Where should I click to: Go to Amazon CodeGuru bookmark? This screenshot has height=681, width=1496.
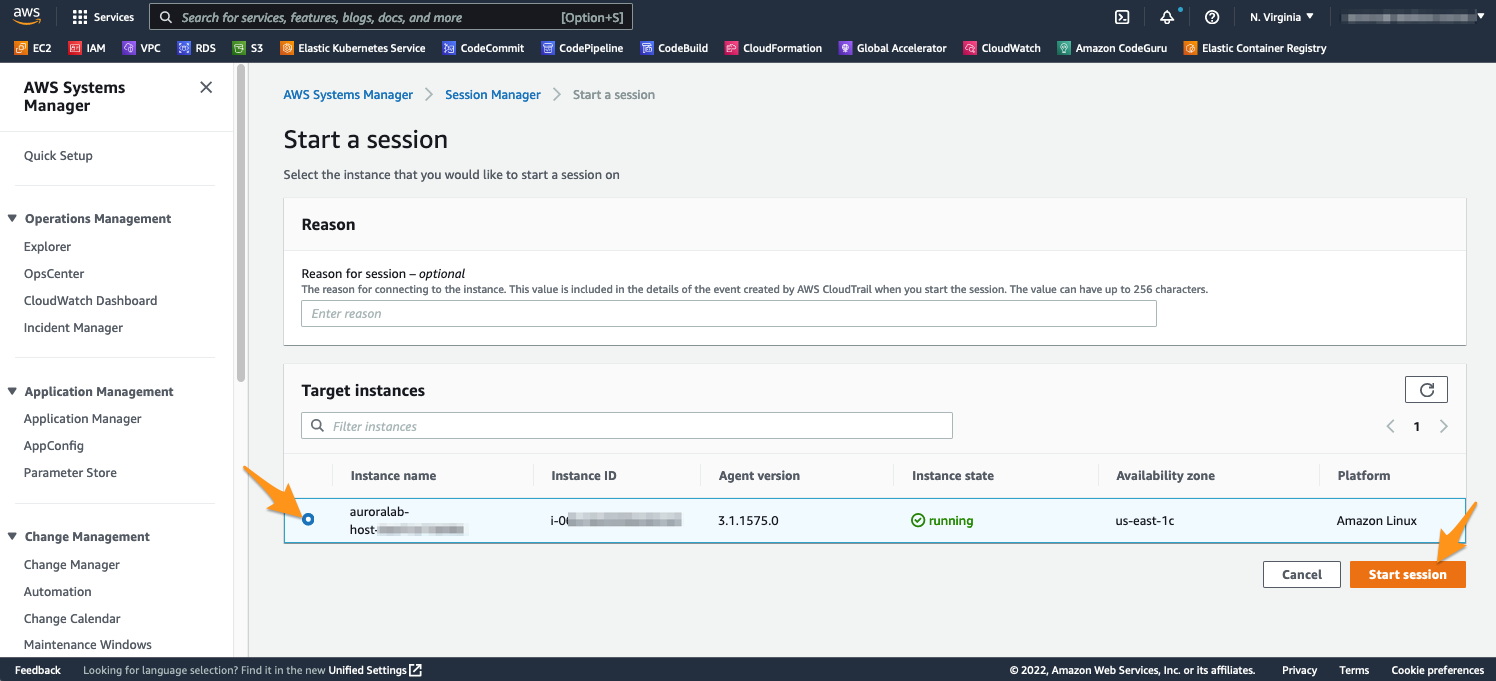[x=1112, y=48]
